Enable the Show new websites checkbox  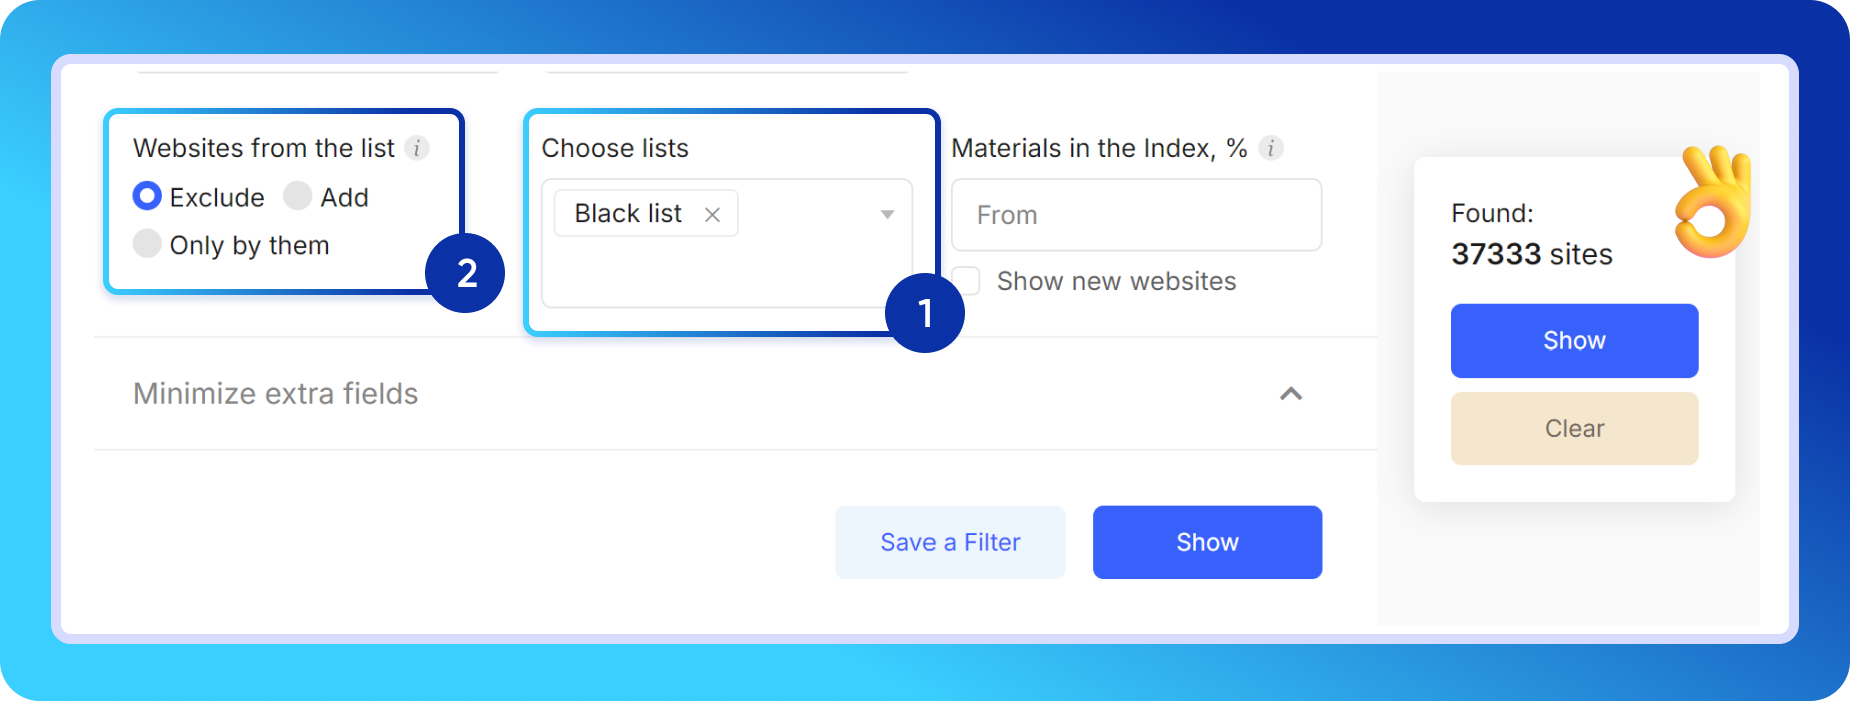pyautogui.click(x=966, y=281)
